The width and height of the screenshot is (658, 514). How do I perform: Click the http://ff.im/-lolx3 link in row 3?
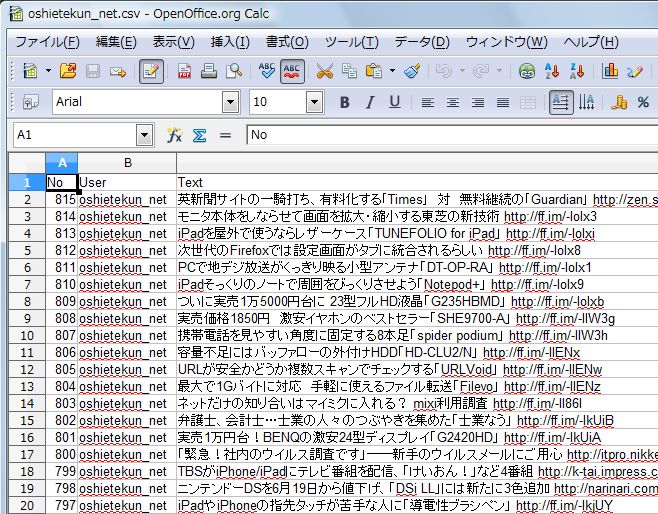click(x=550, y=217)
